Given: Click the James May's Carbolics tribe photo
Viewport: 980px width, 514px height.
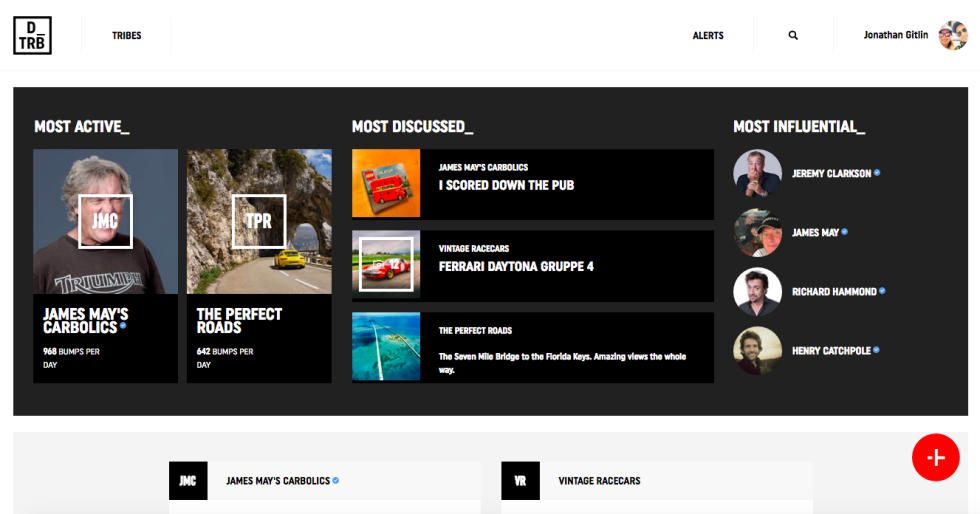Looking at the screenshot, I should pyautogui.click(x=106, y=221).
